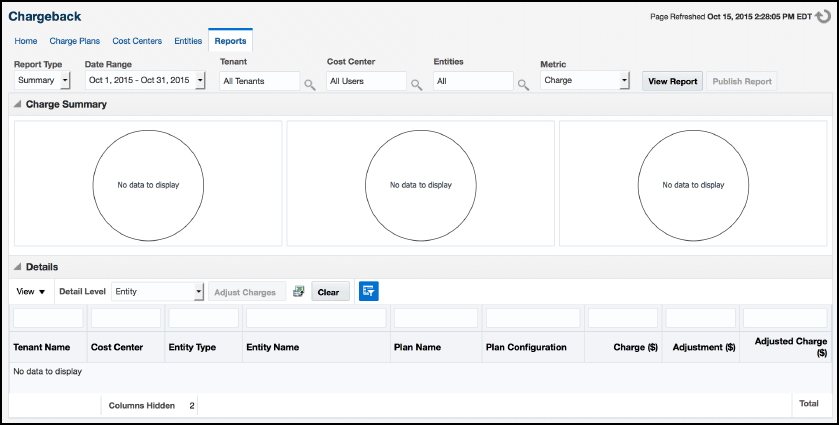Collapse the Details section

click(18, 267)
